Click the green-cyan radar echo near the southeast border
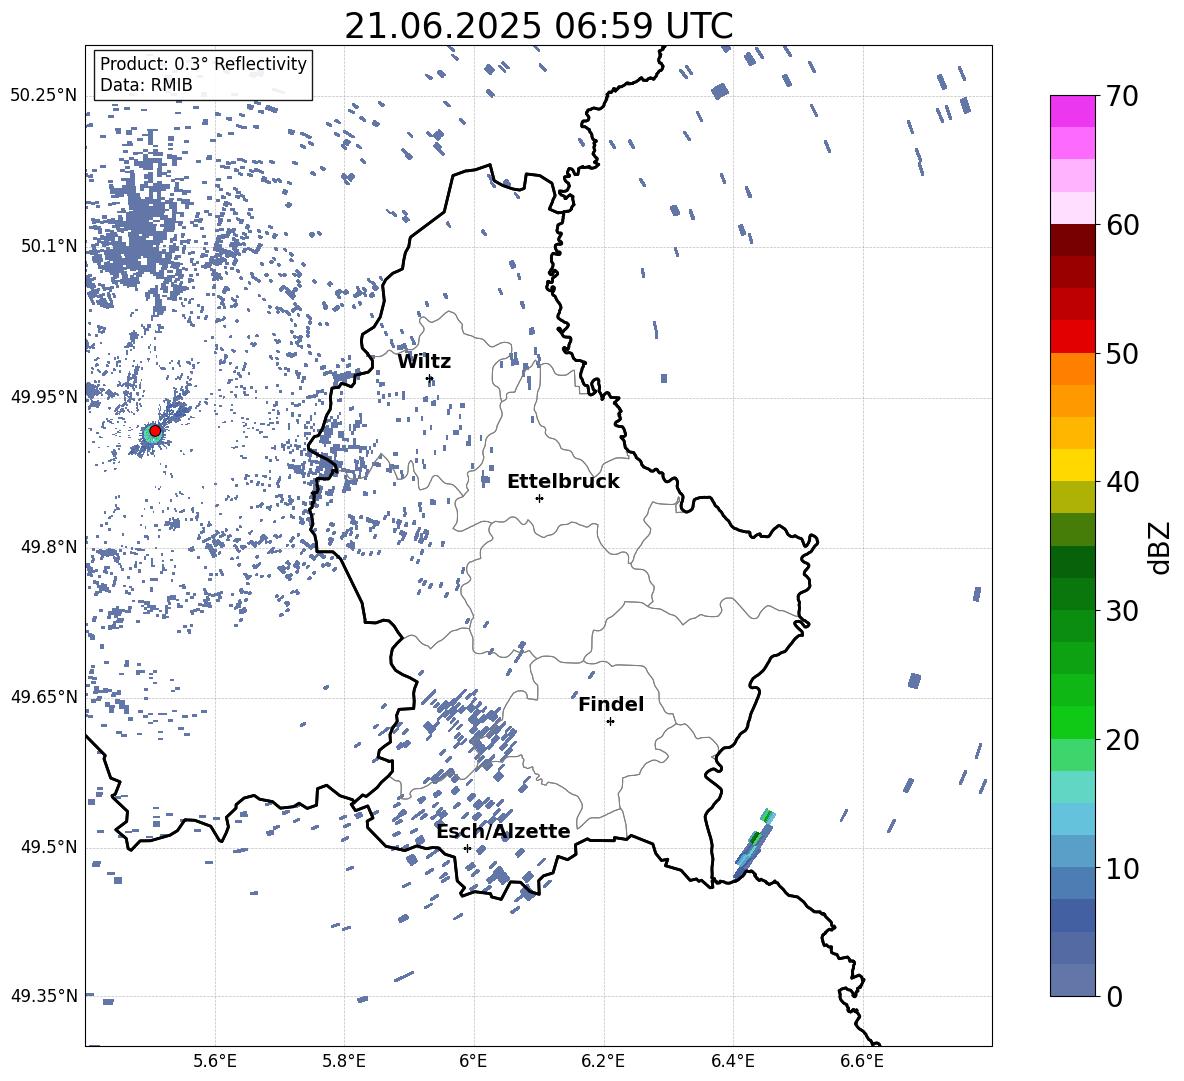 tap(754, 844)
